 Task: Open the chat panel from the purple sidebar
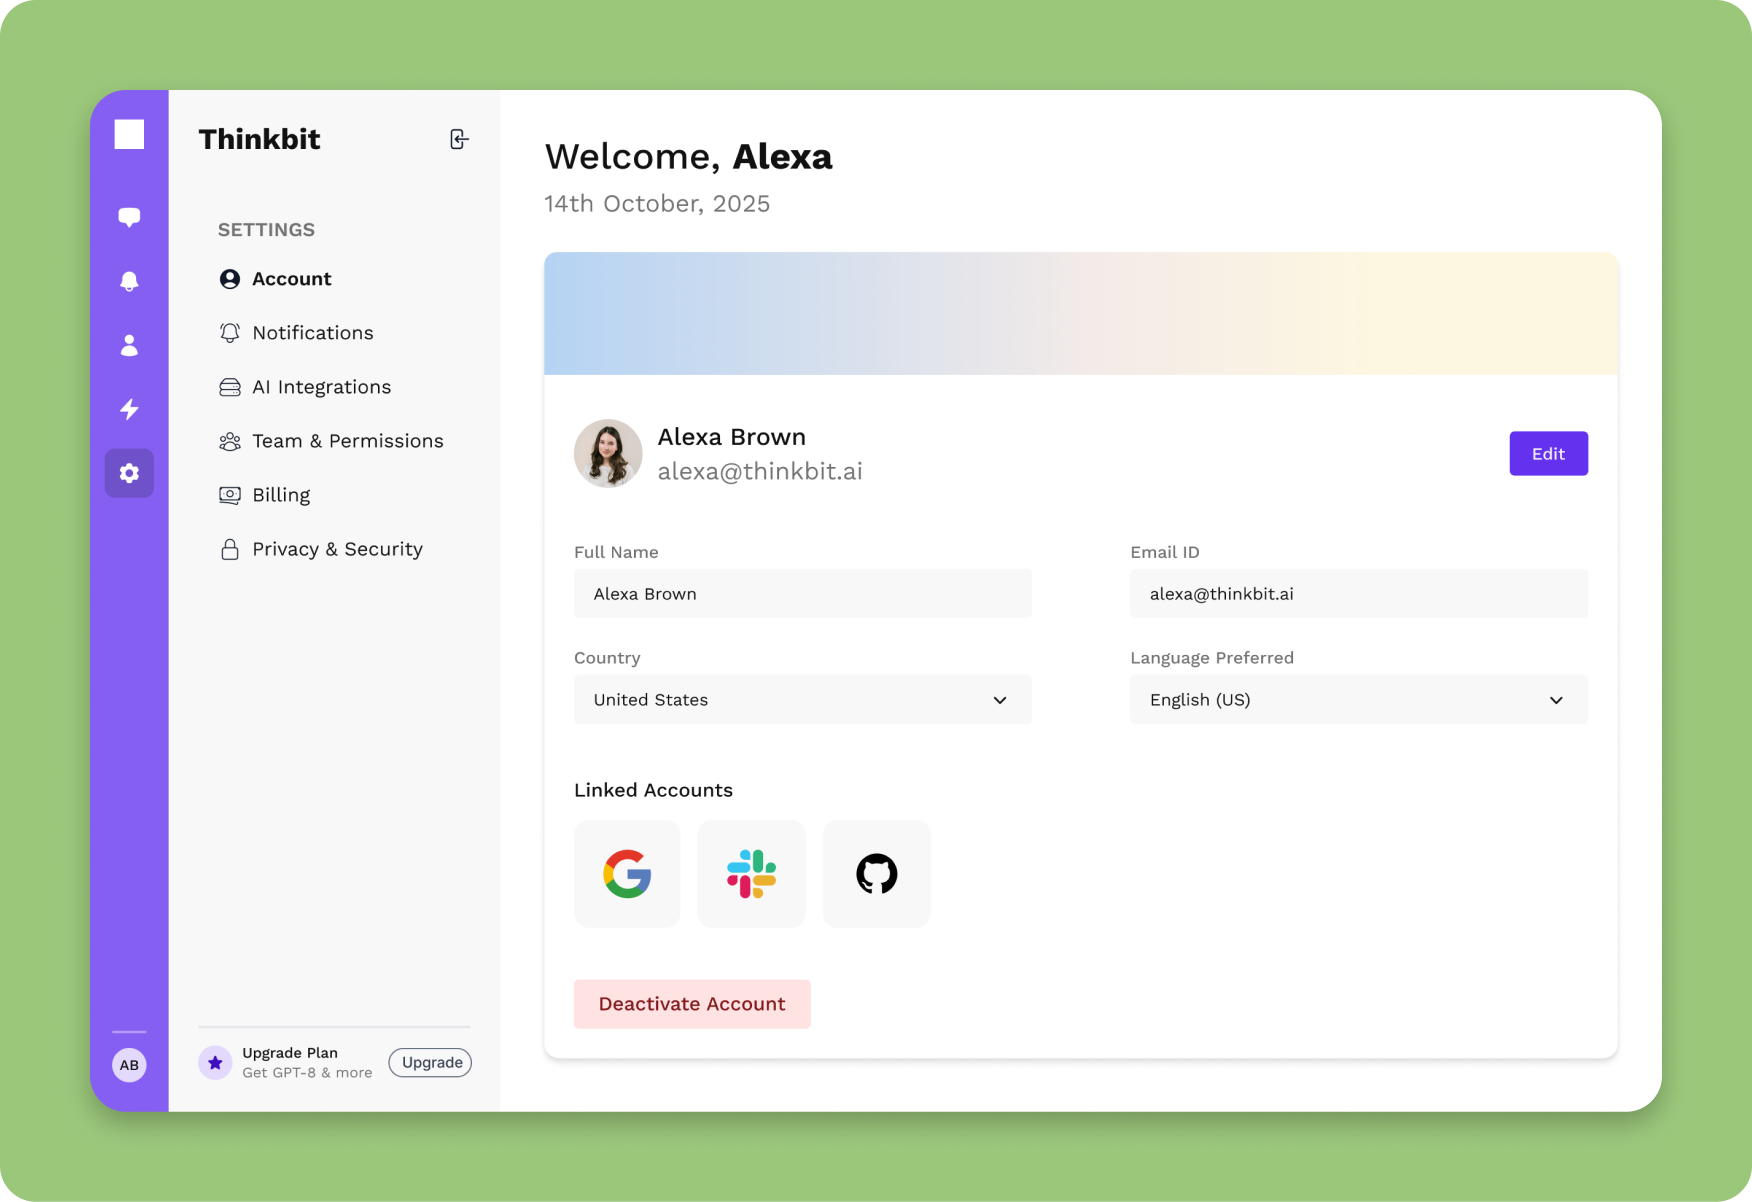click(x=129, y=216)
